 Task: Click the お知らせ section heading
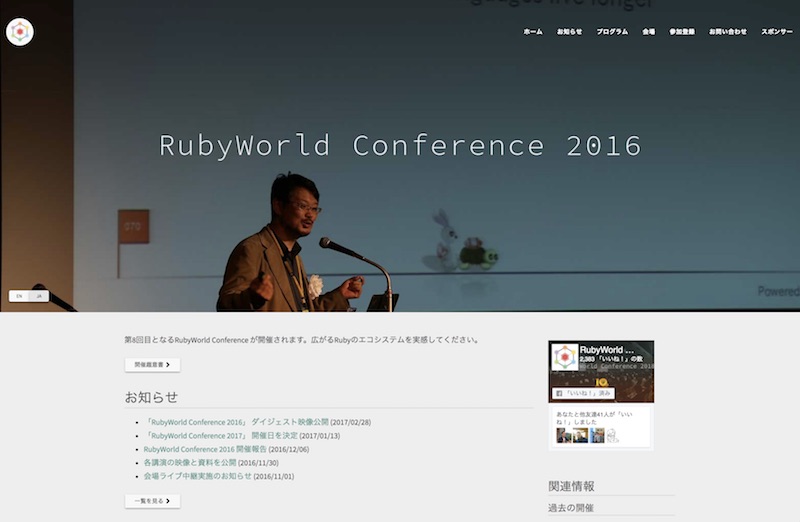tap(152, 397)
